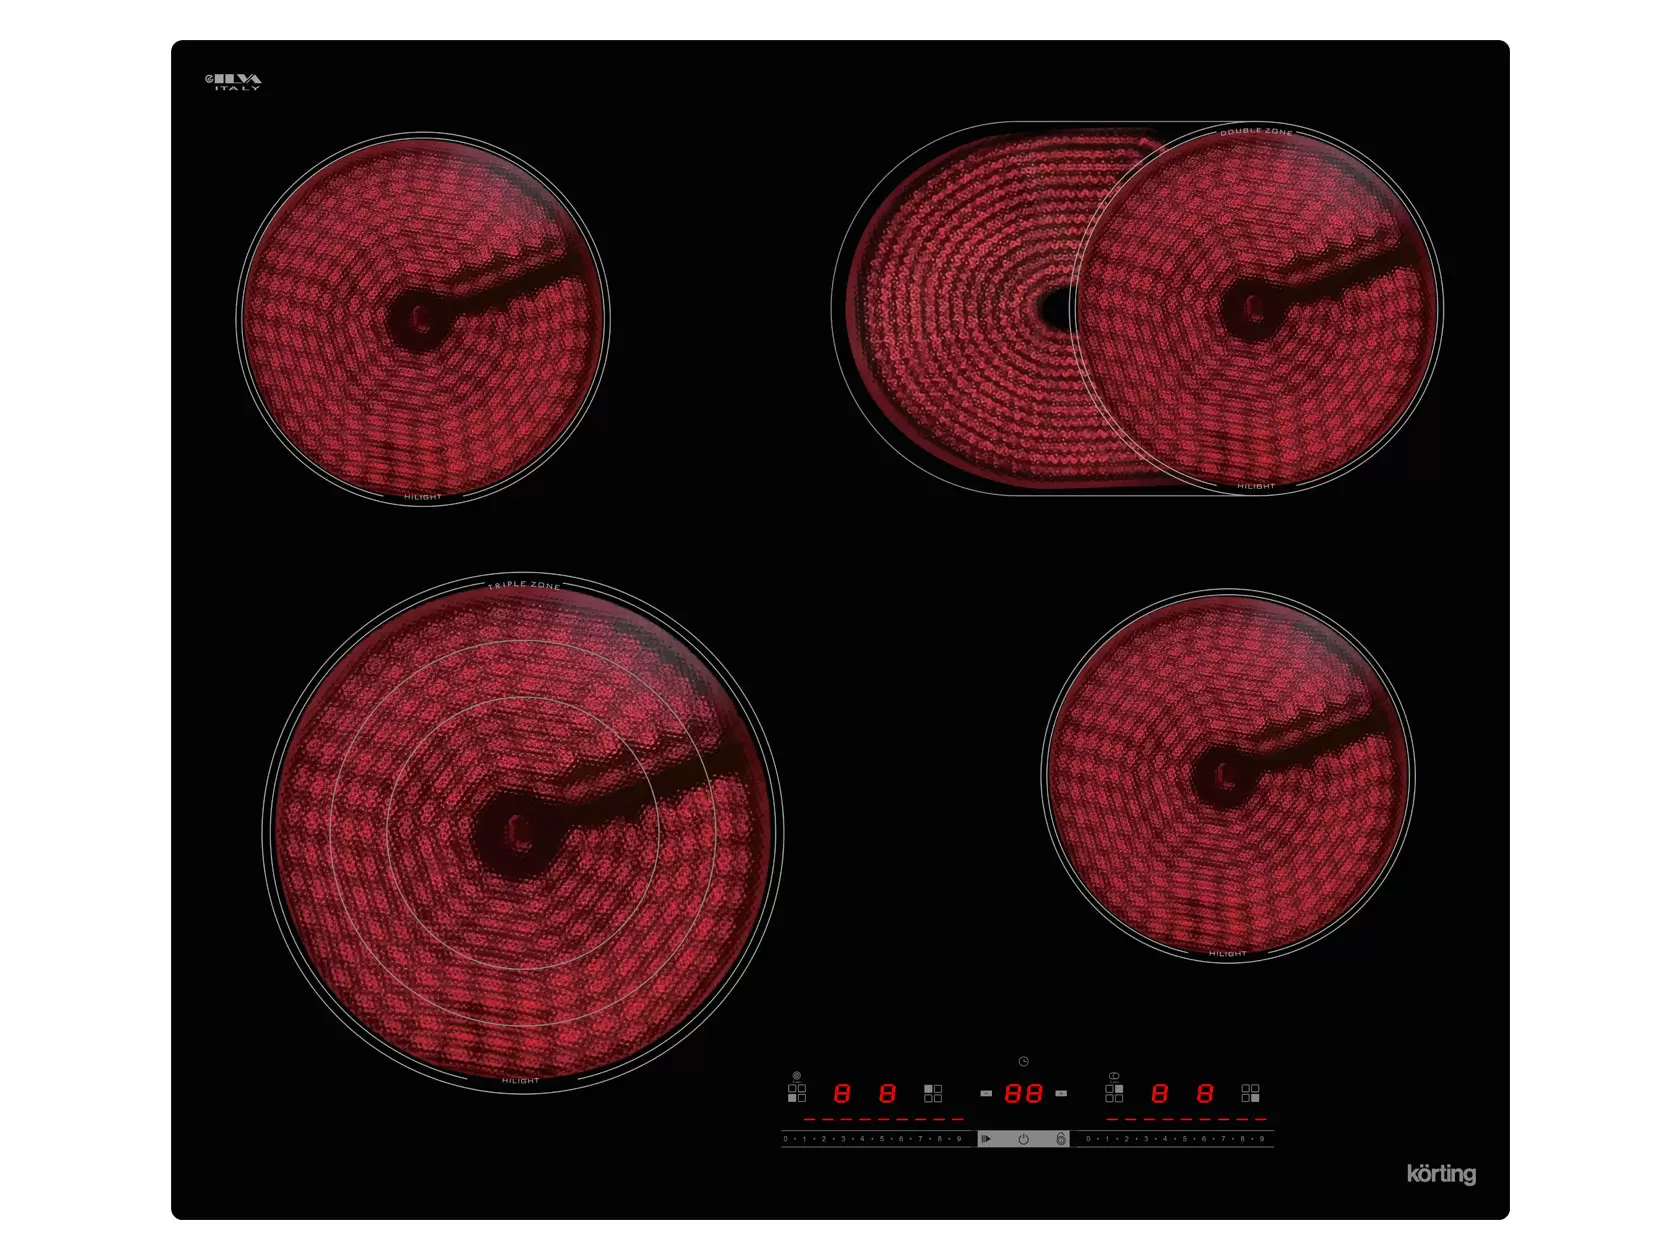Select the top-left zone selector icon

point(933,1093)
